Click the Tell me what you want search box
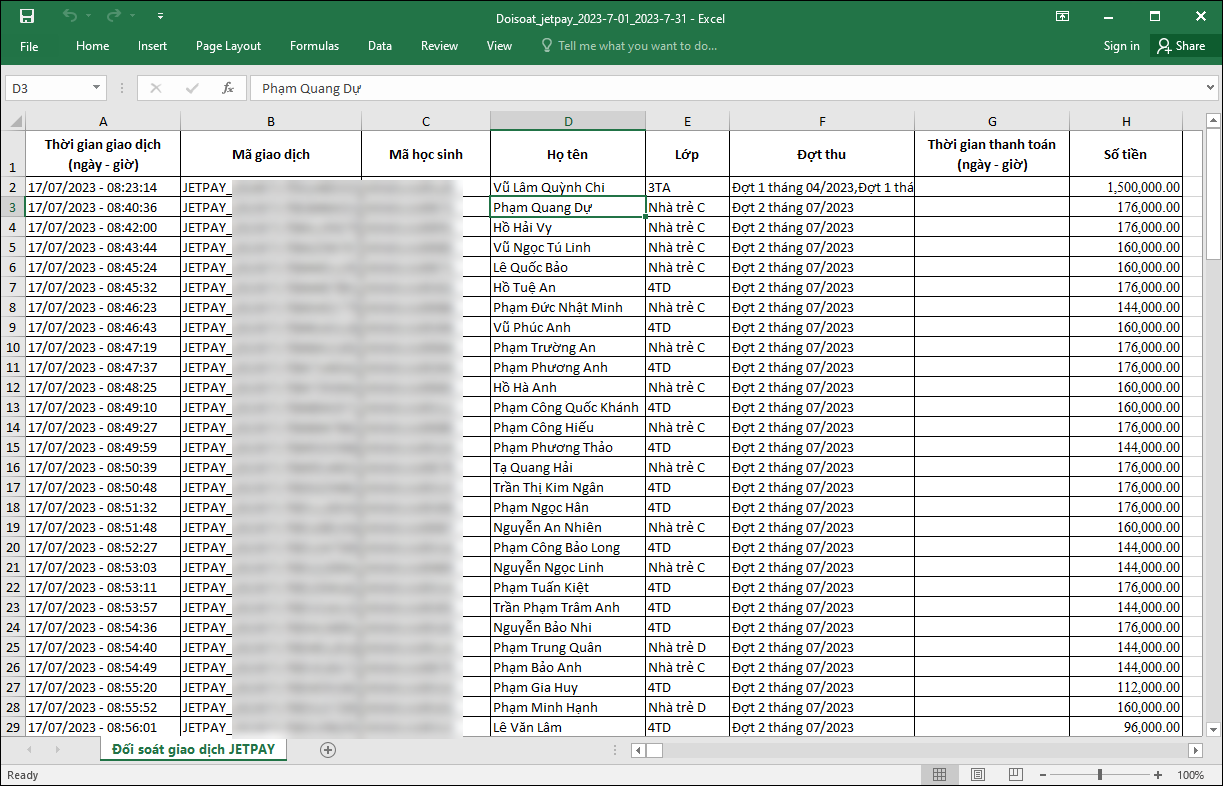 point(637,46)
